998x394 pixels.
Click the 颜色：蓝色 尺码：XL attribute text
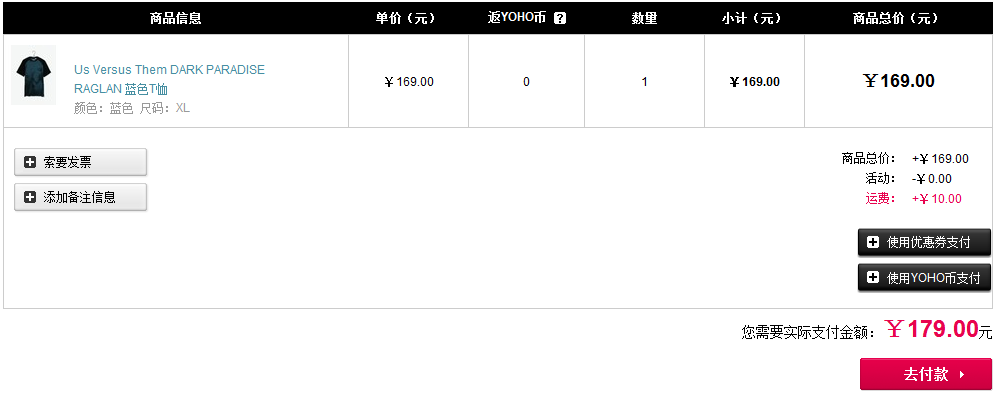click(132, 108)
